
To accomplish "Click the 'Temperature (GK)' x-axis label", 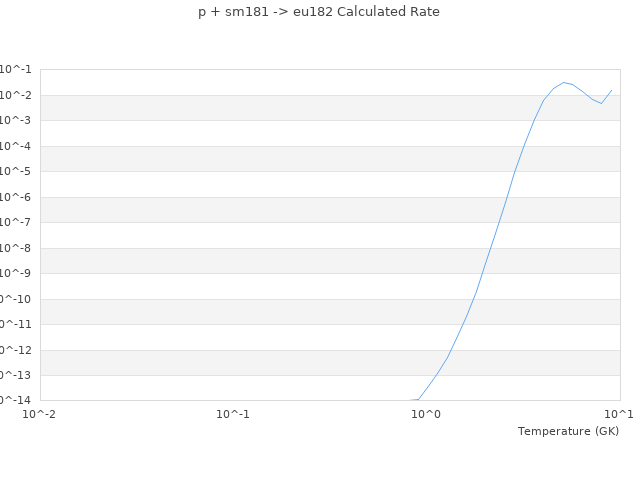I will pos(568,431).
